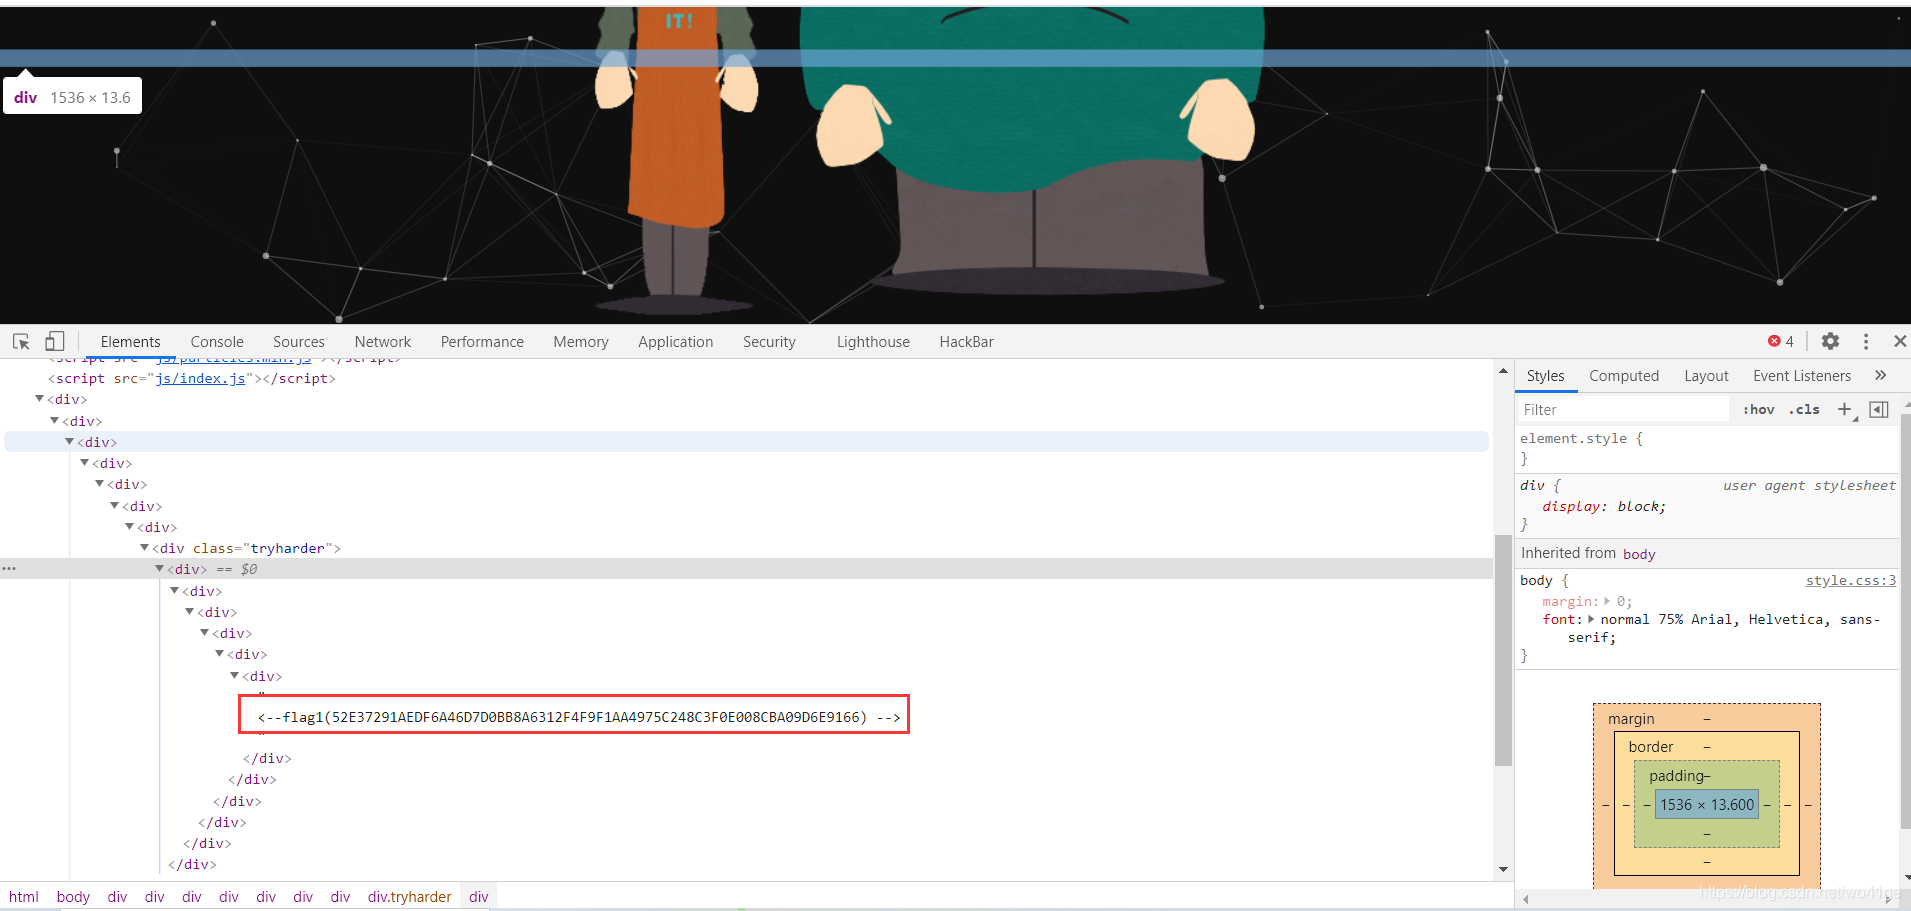Collapse the selected div == $0 node
This screenshot has height=911, width=1911.
coord(160,569)
